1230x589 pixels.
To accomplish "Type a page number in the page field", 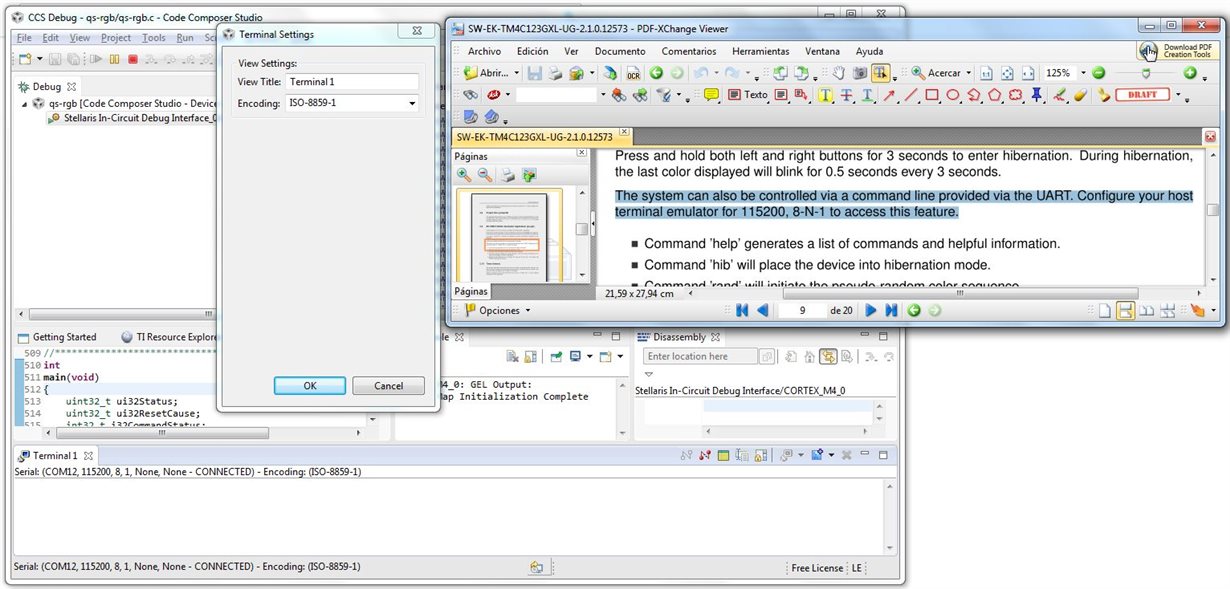I will [x=800, y=310].
